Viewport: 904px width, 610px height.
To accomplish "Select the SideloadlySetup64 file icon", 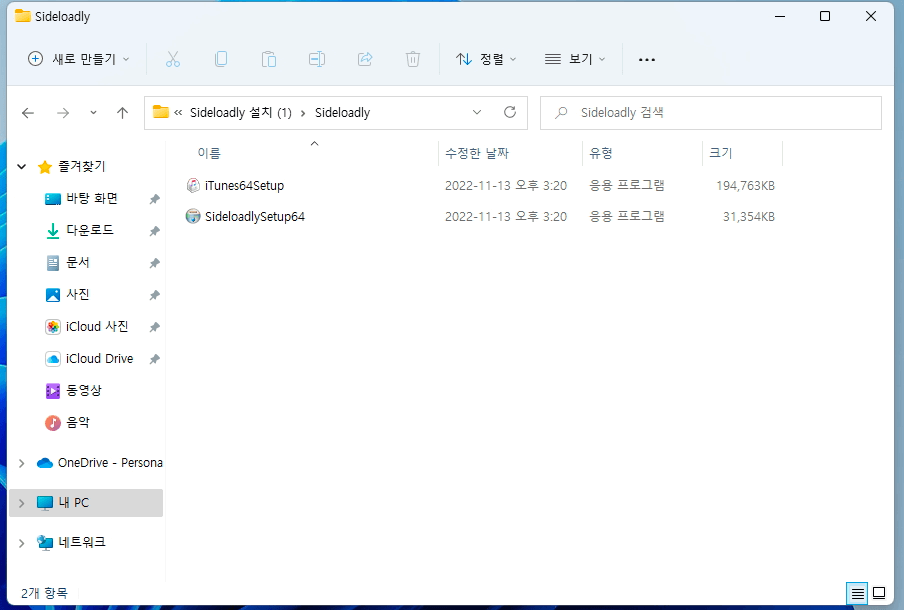I will pyautogui.click(x=193, y=216).
